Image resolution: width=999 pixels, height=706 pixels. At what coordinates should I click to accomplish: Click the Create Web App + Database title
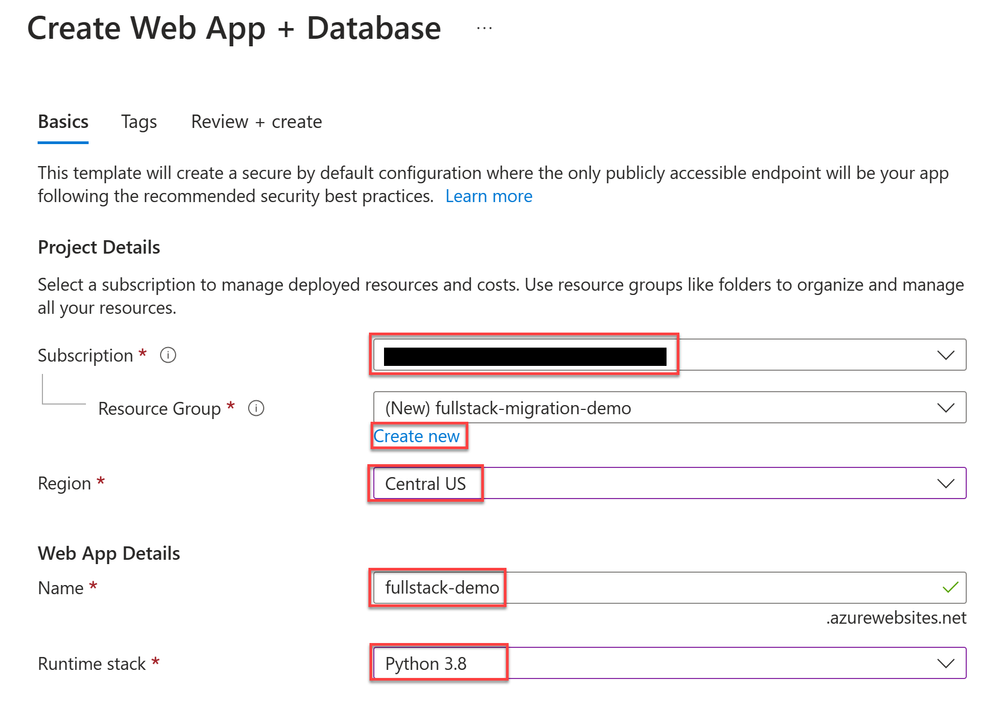(x=234, y=29)
